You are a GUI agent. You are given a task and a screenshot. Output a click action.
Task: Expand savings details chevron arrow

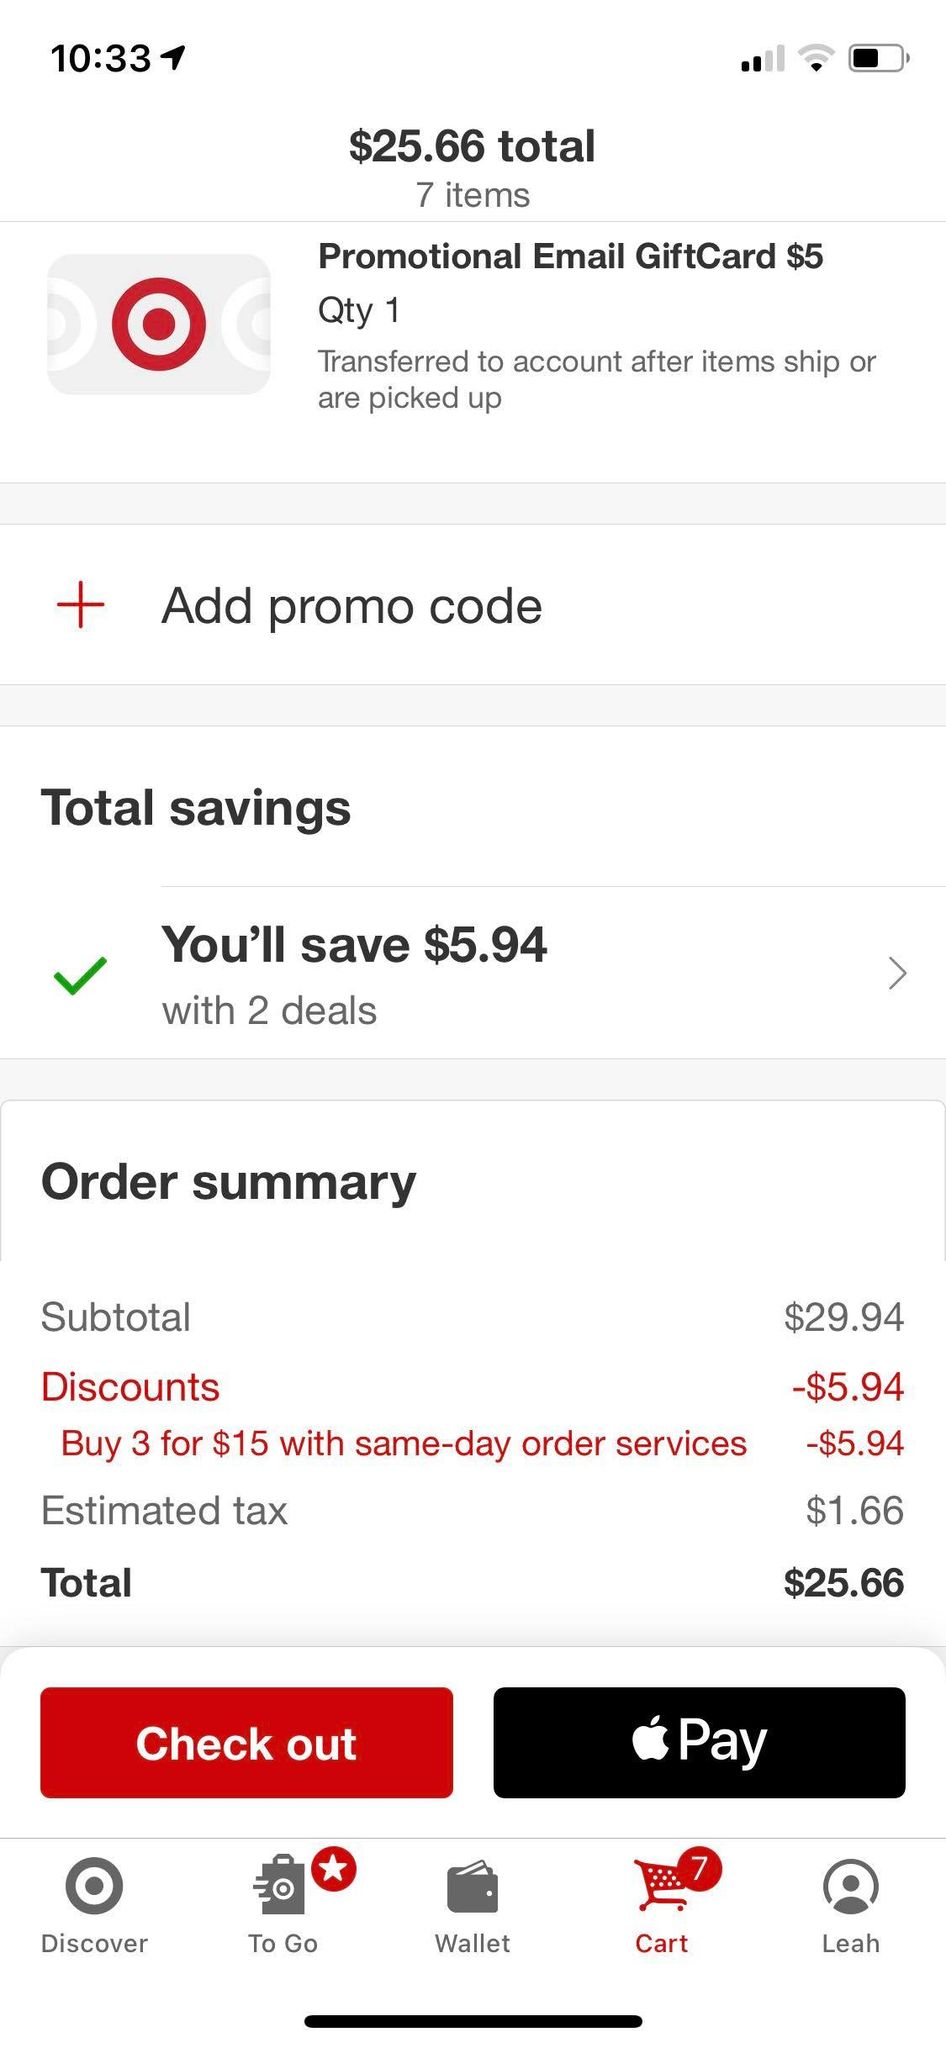pyautogui.click(x=897, y=973)
